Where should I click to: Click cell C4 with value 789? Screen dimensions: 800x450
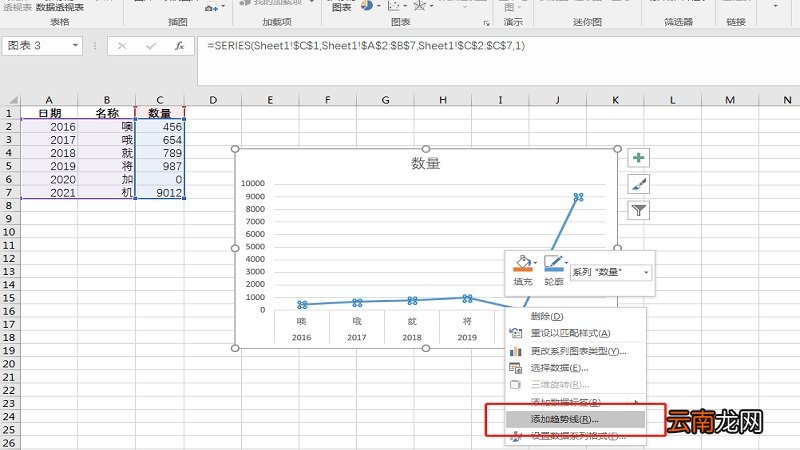[x=160, y=153]
